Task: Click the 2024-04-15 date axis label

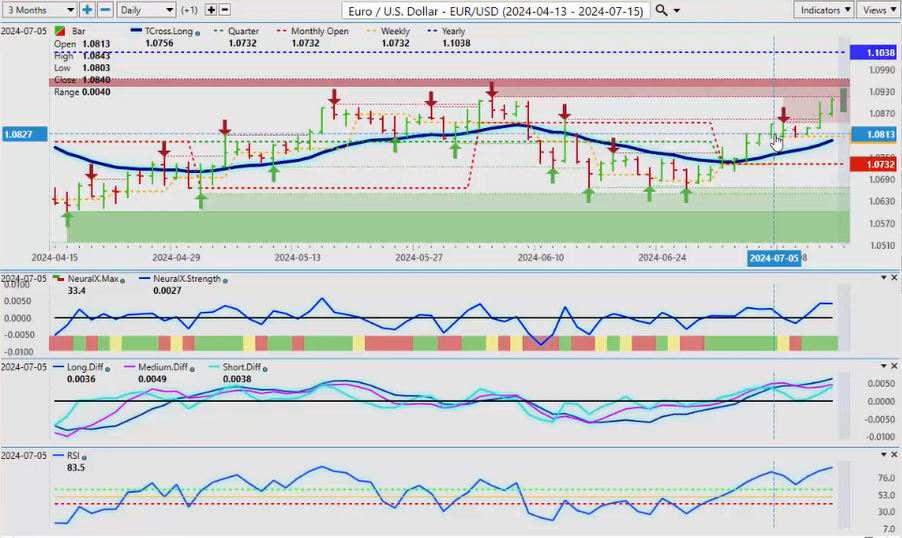Action: pyautogui.click(x=55, y=258)
